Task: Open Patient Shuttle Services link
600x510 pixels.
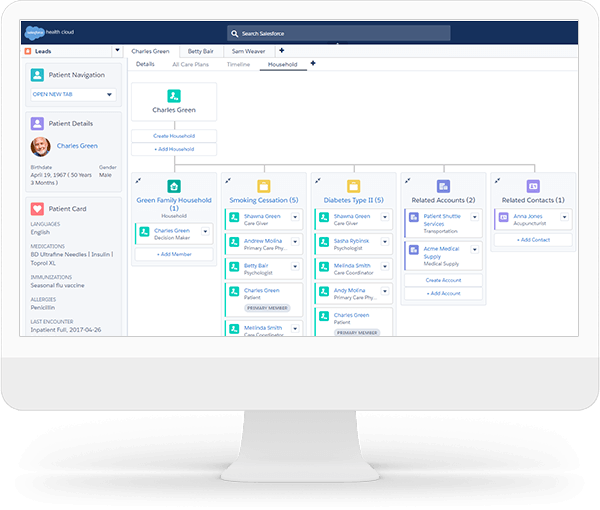Action: tap(442, 220)
